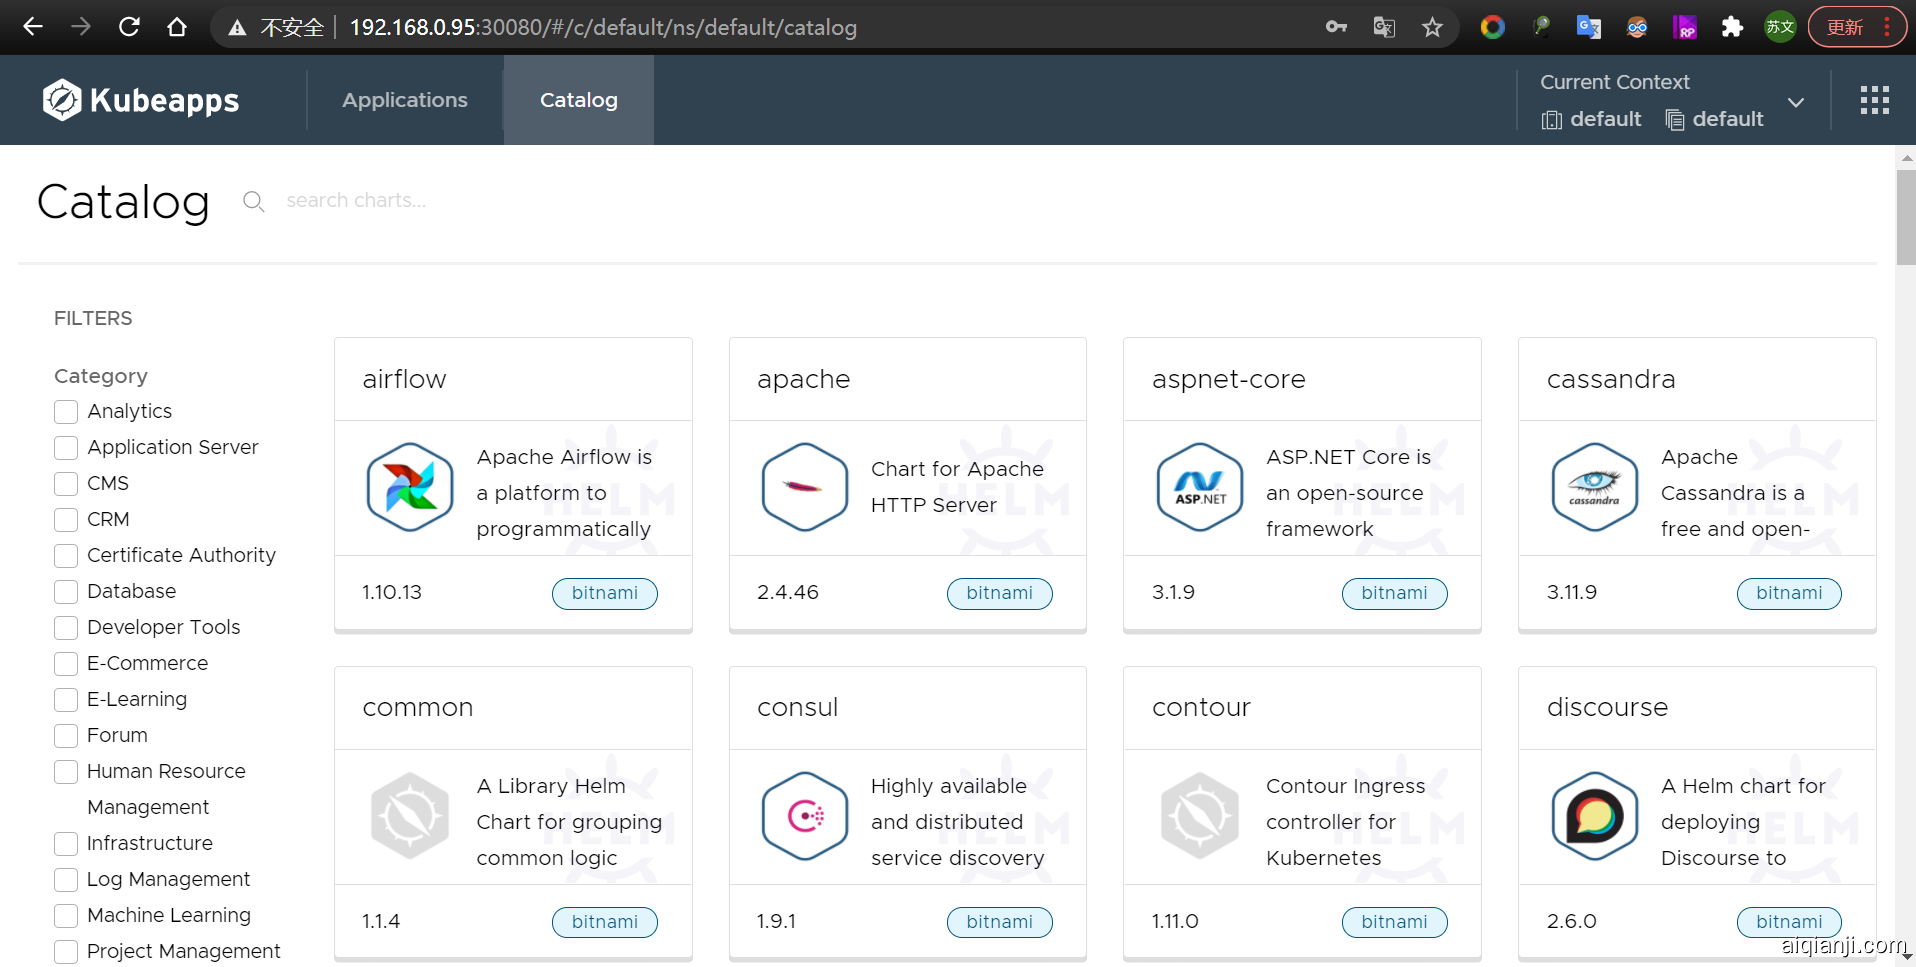This screenshot has width=1916, height=967.
Task: Click the Apache Airflow pinwheel icon
Action: (410, 488)
